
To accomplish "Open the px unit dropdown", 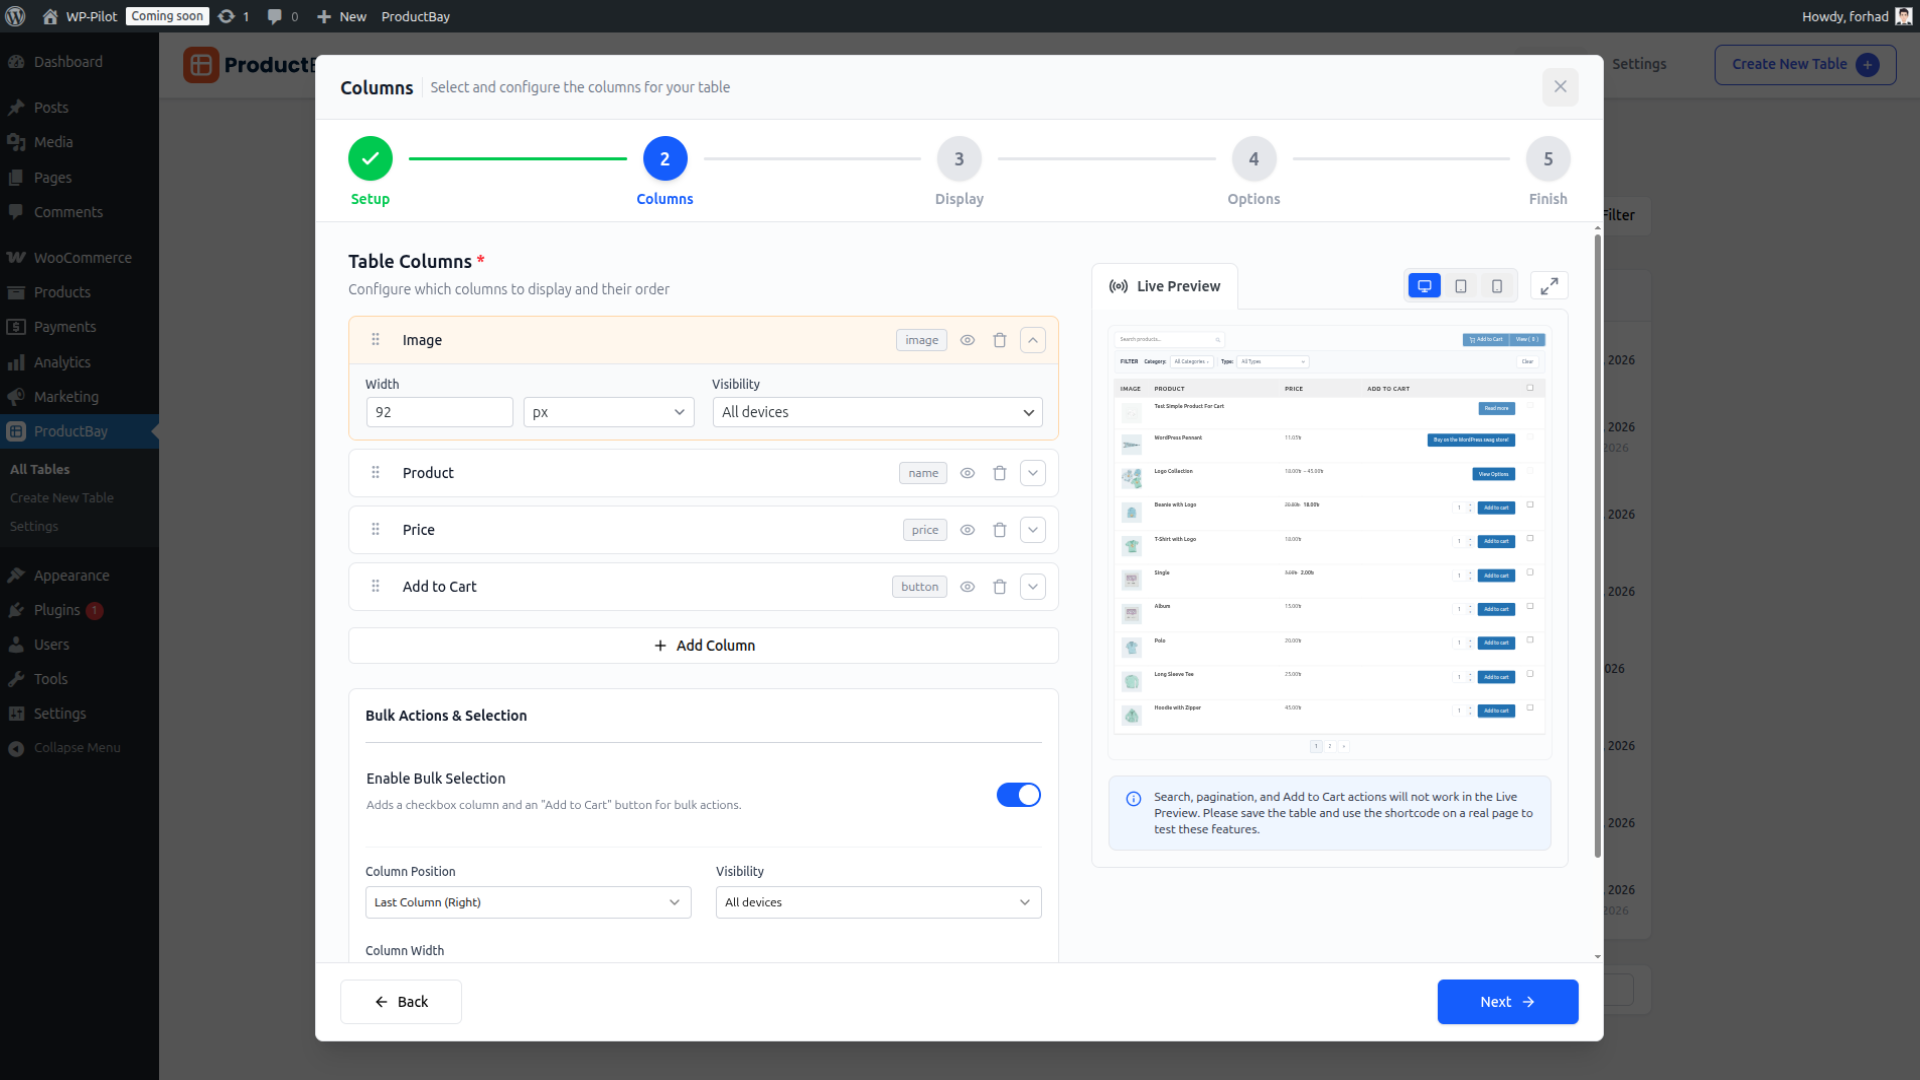I will [607, 411].
